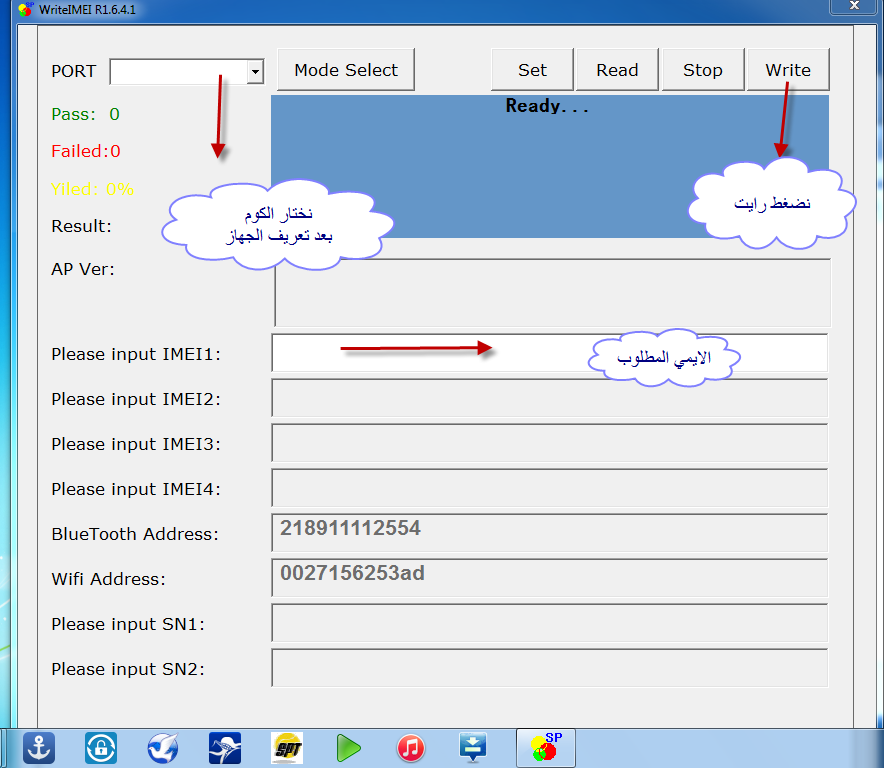This screenshot has height=768, width=884.
Task: Click the 'Please input IMEI1:' label
Action: (136, 354)
